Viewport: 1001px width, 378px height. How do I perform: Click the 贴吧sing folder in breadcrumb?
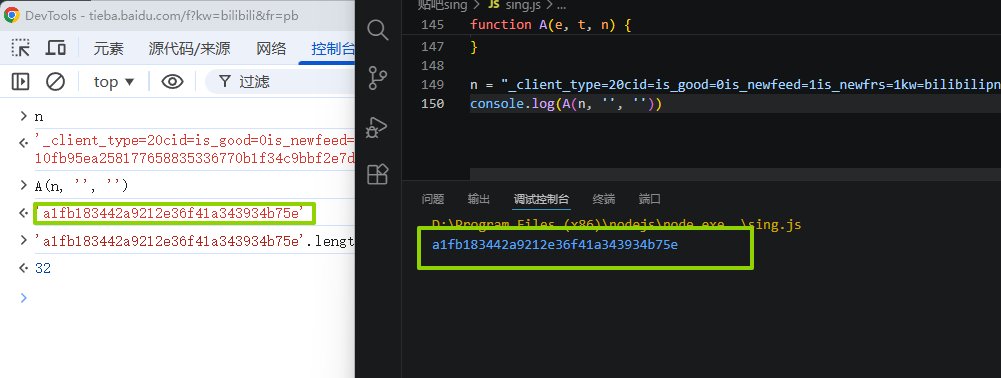[x=442, y=4]
